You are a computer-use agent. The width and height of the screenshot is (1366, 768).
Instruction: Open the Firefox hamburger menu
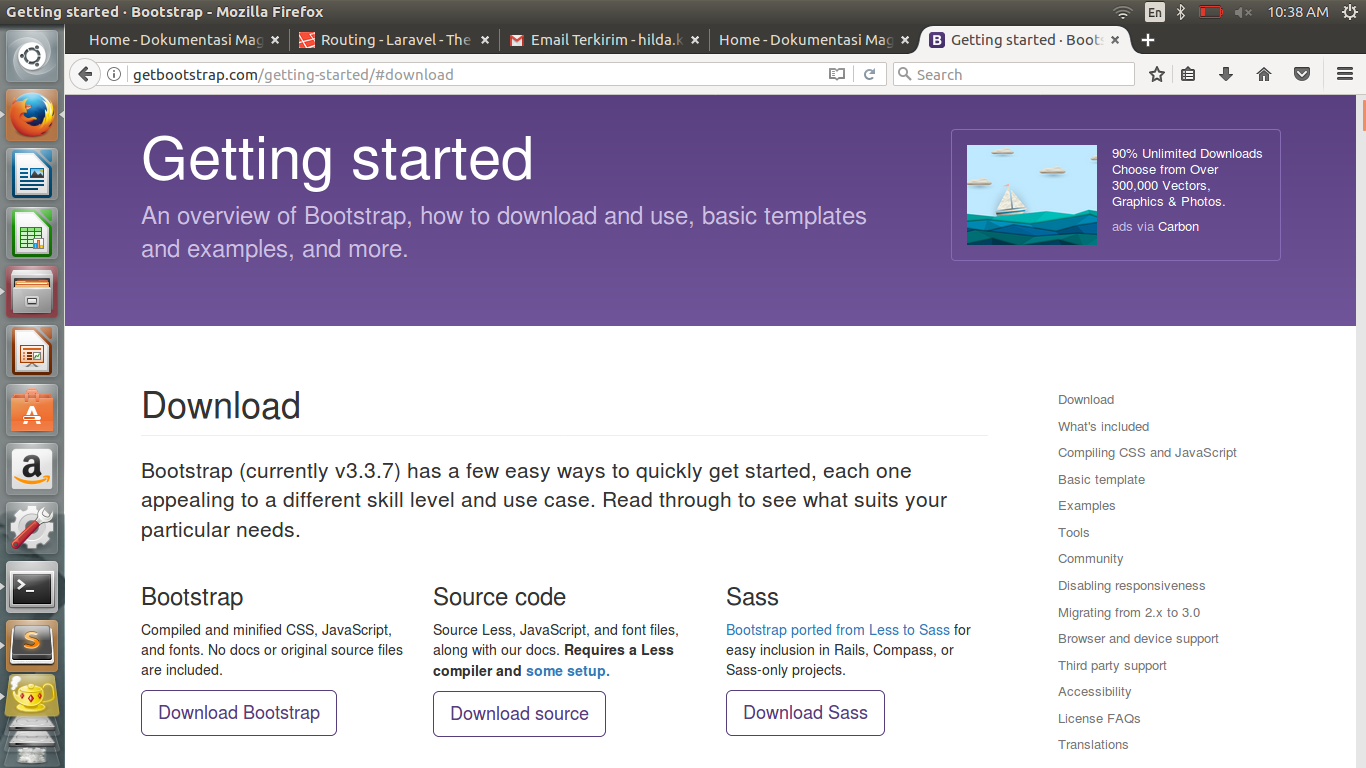tap(1345, 74)
